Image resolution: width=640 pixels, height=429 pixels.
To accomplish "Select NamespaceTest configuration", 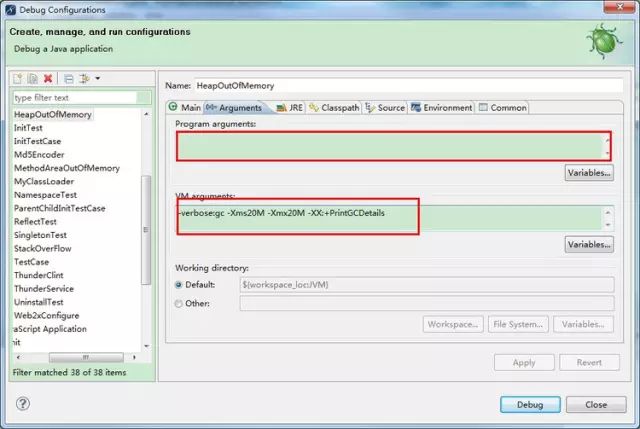I will pos(45,195).
